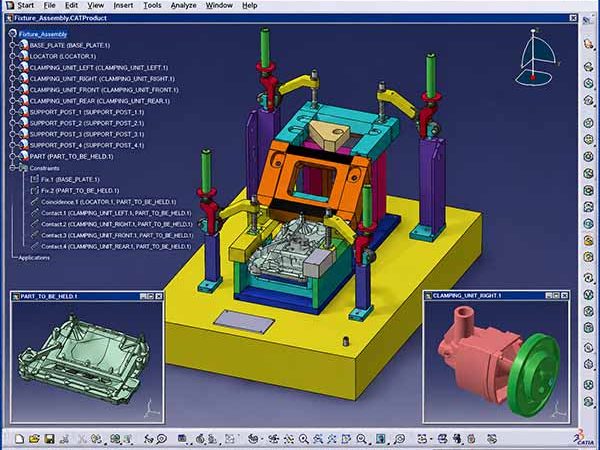Click the Open file folder icon
The image size is (600, 450).
[34, 439]
